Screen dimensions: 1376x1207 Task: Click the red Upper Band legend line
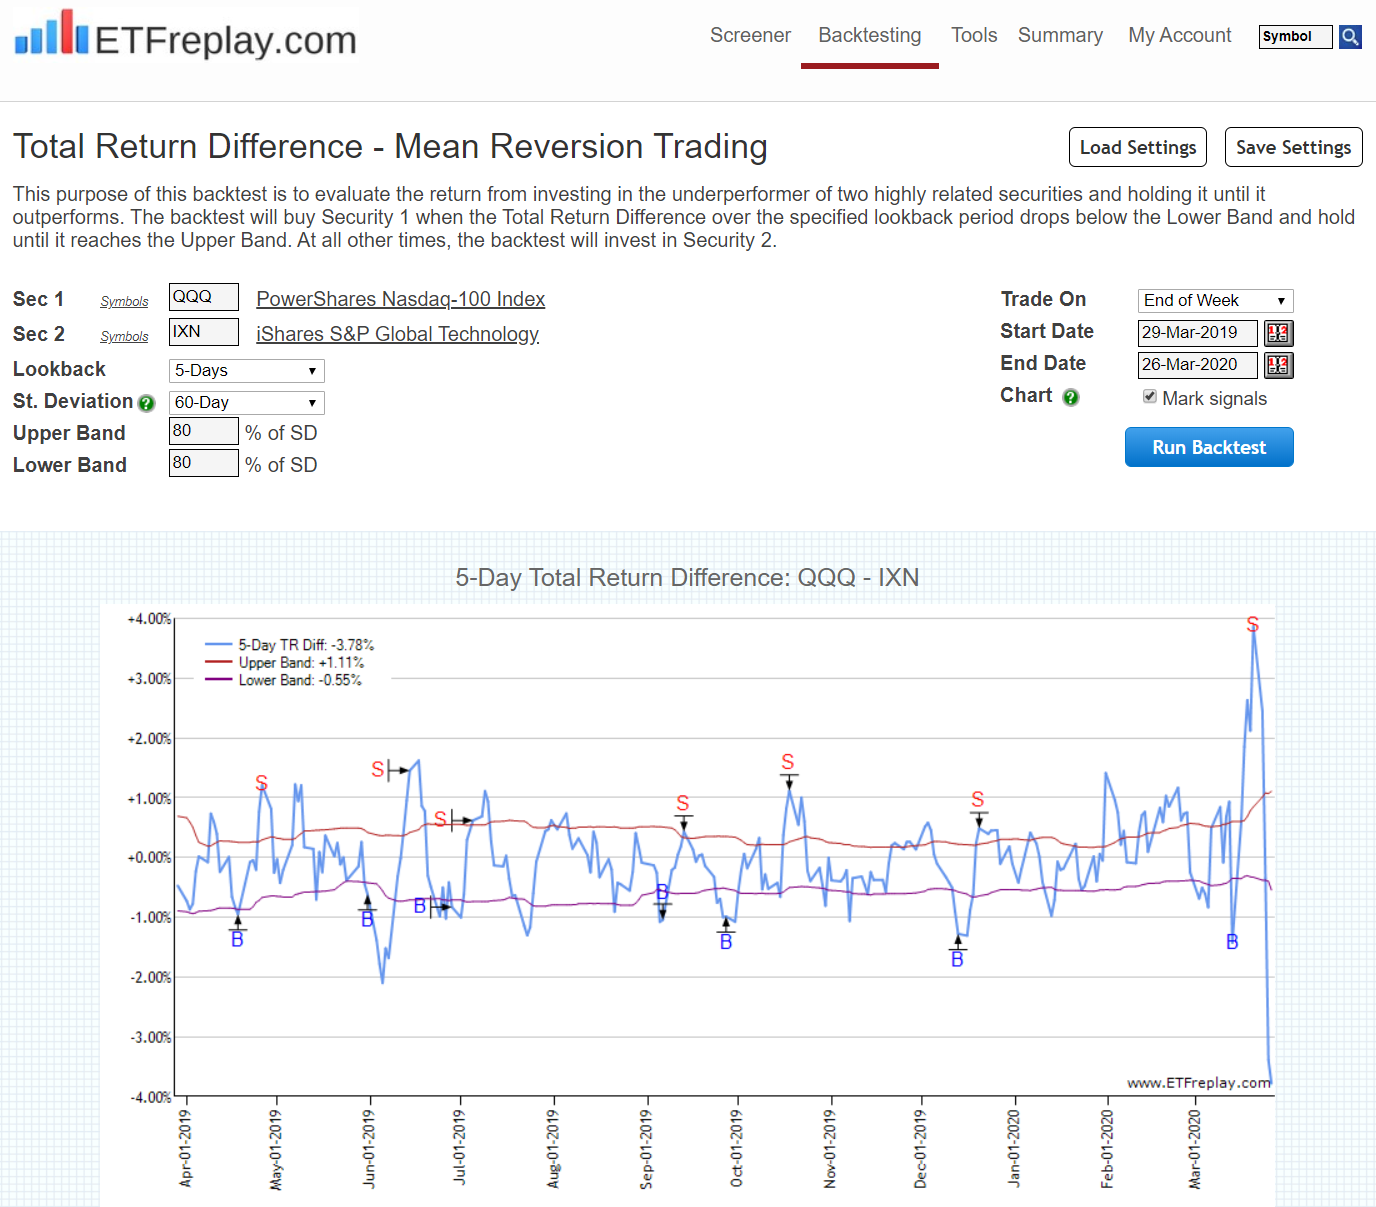[219, 662]
